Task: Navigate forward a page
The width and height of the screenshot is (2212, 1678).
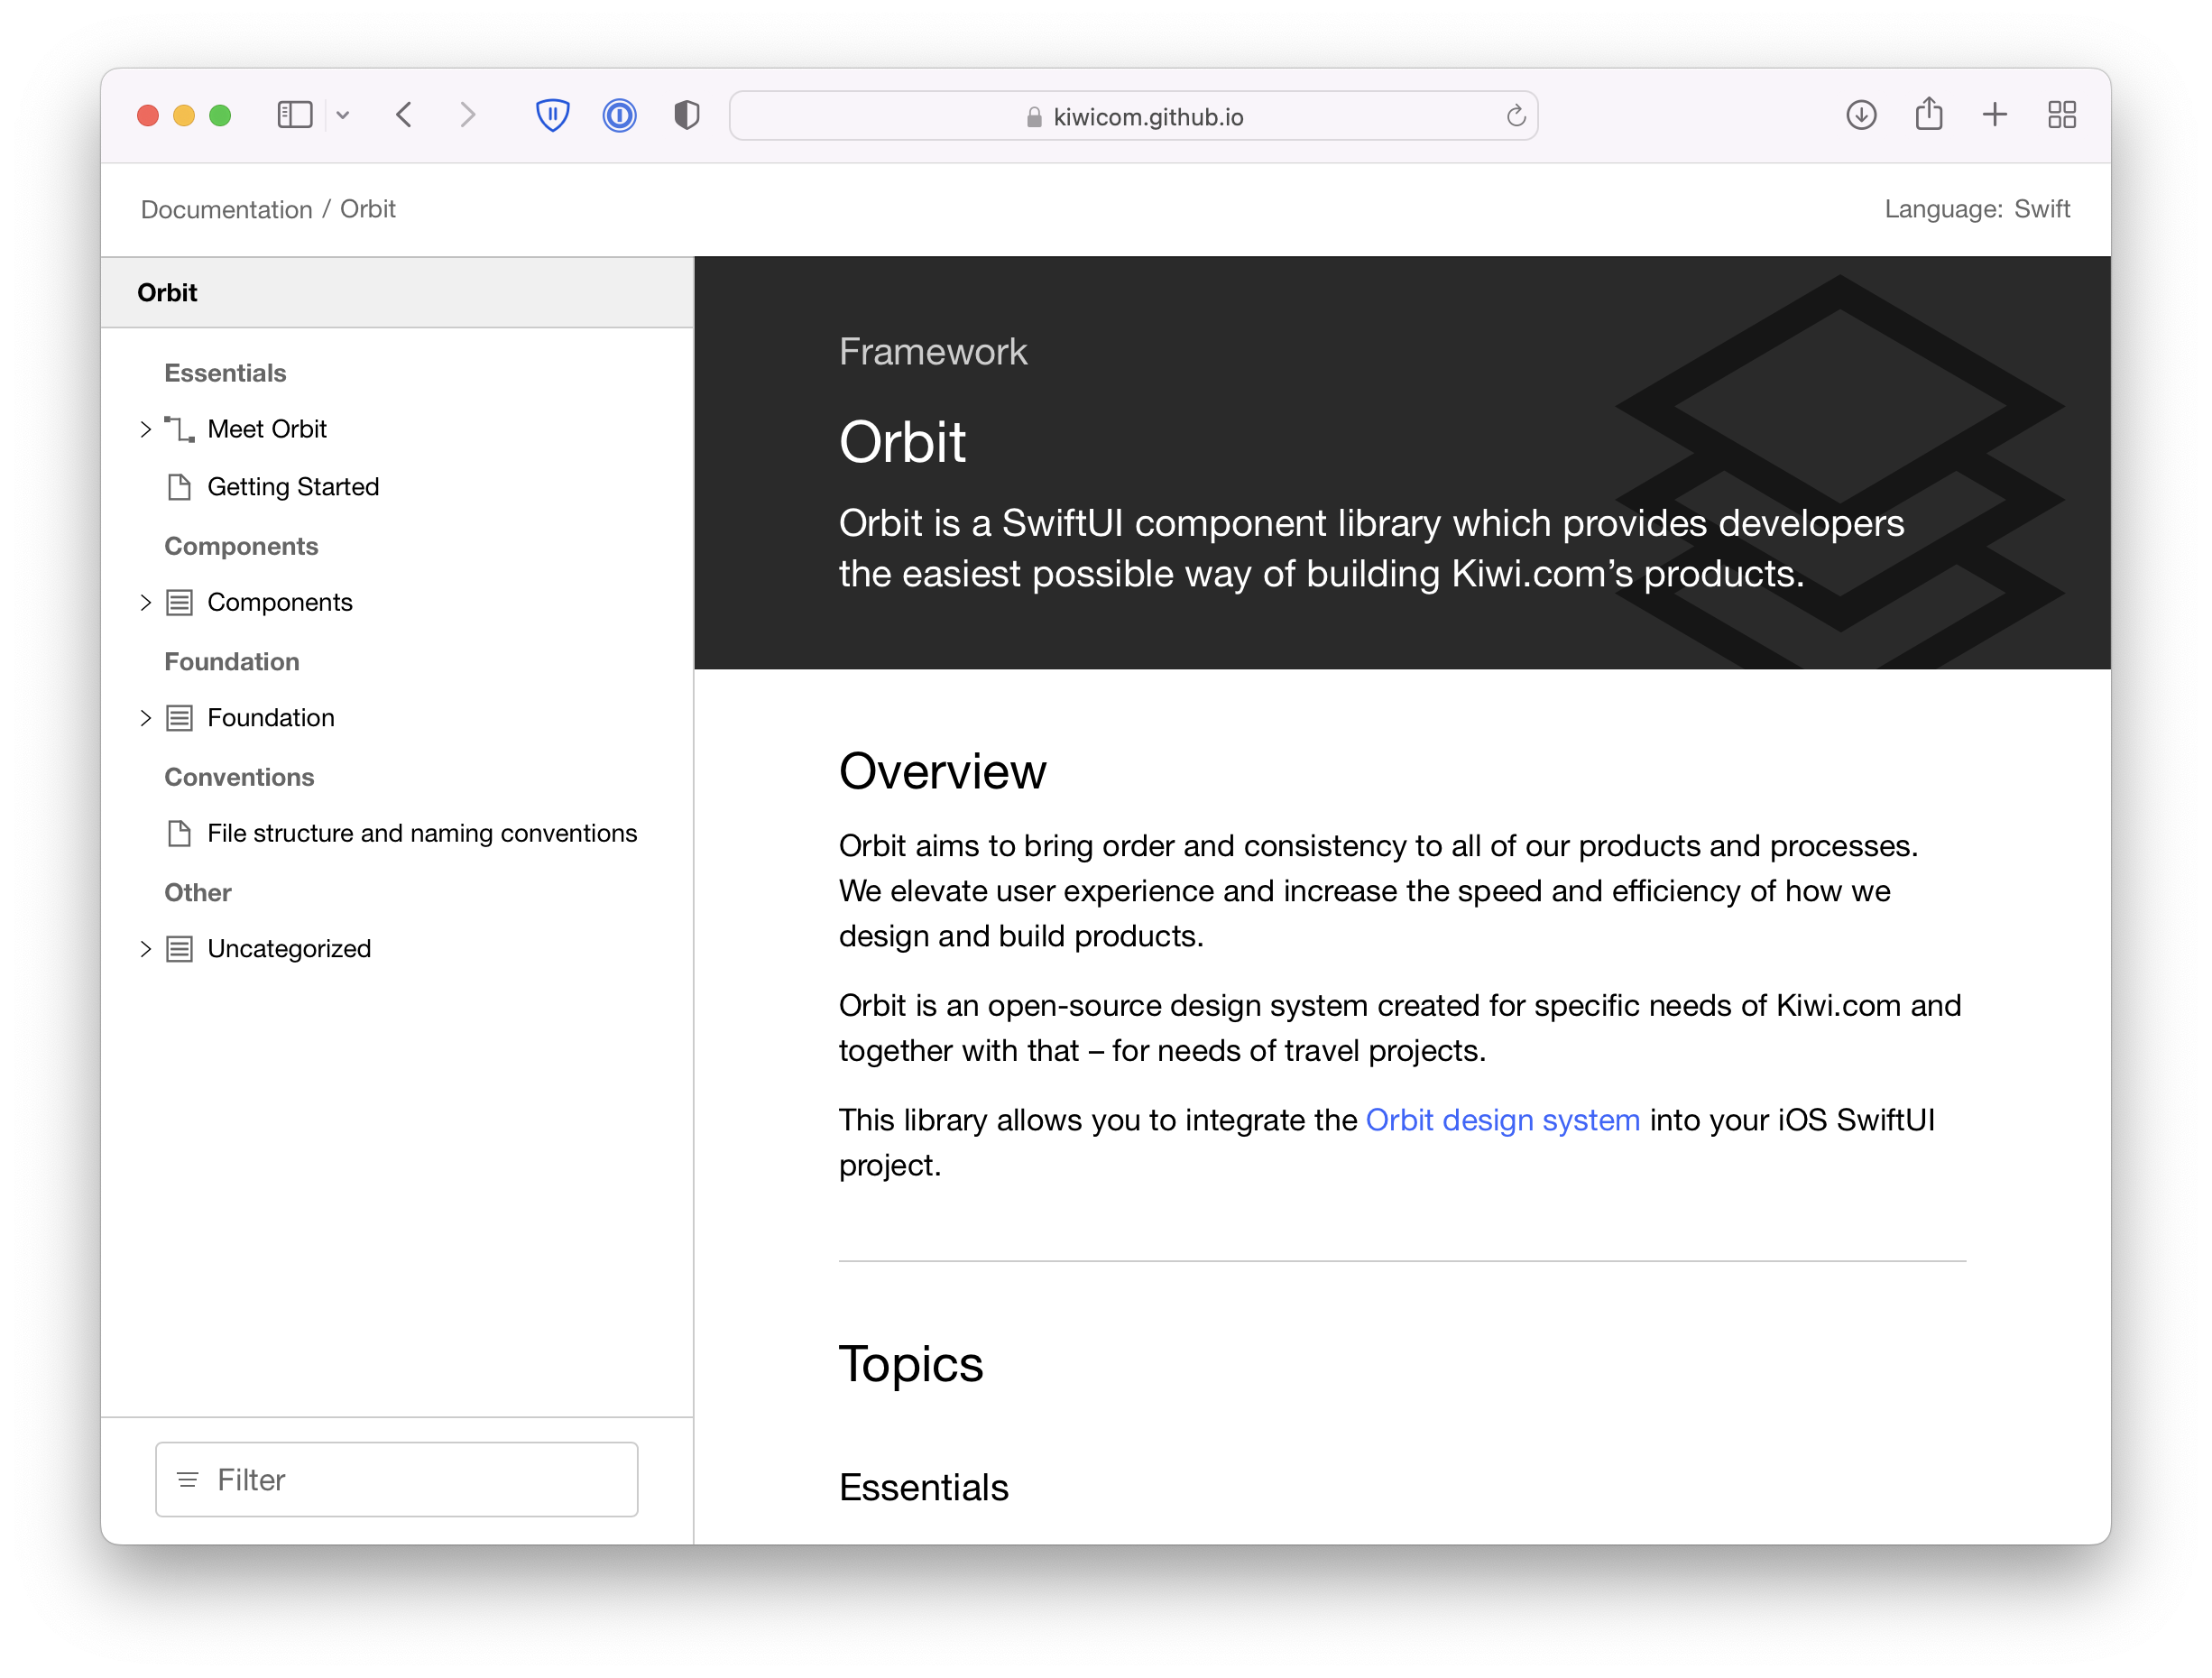Action: [467, 115]
